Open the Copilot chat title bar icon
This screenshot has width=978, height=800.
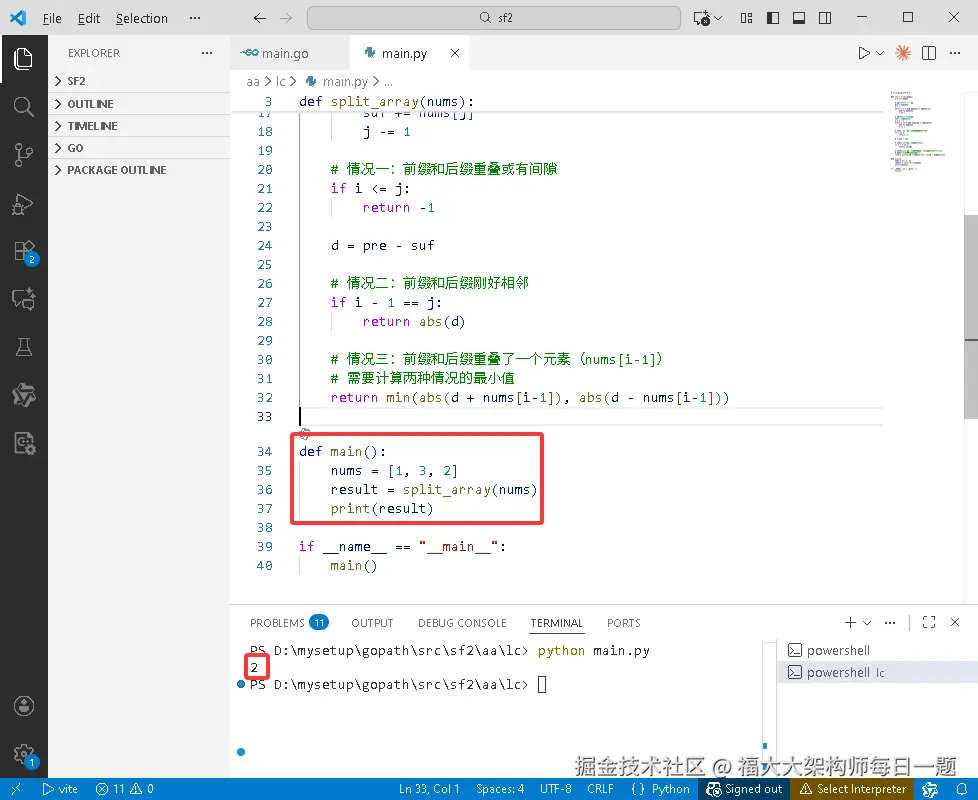[702, 18]
